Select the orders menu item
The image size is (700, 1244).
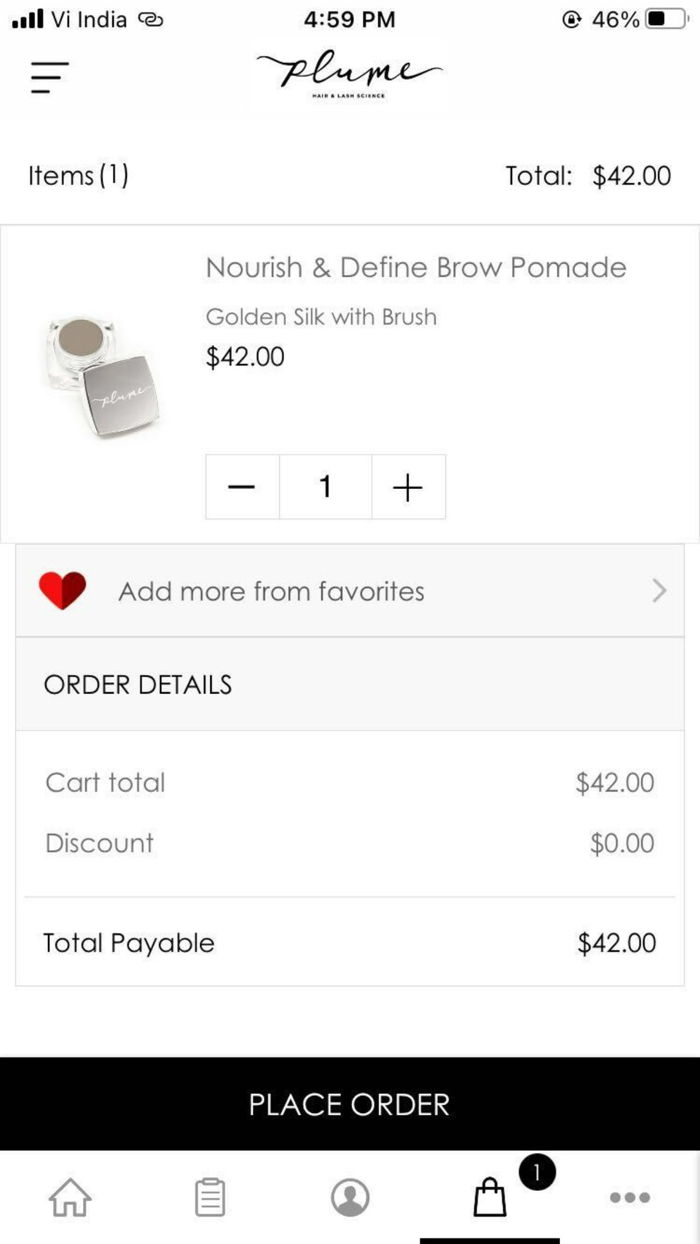[209, 1197]
